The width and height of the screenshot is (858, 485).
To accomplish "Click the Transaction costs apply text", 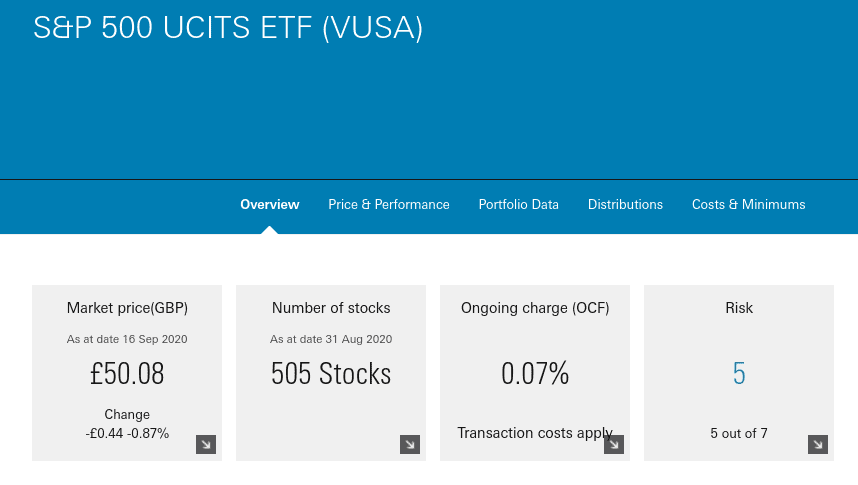I will [535, 433].
